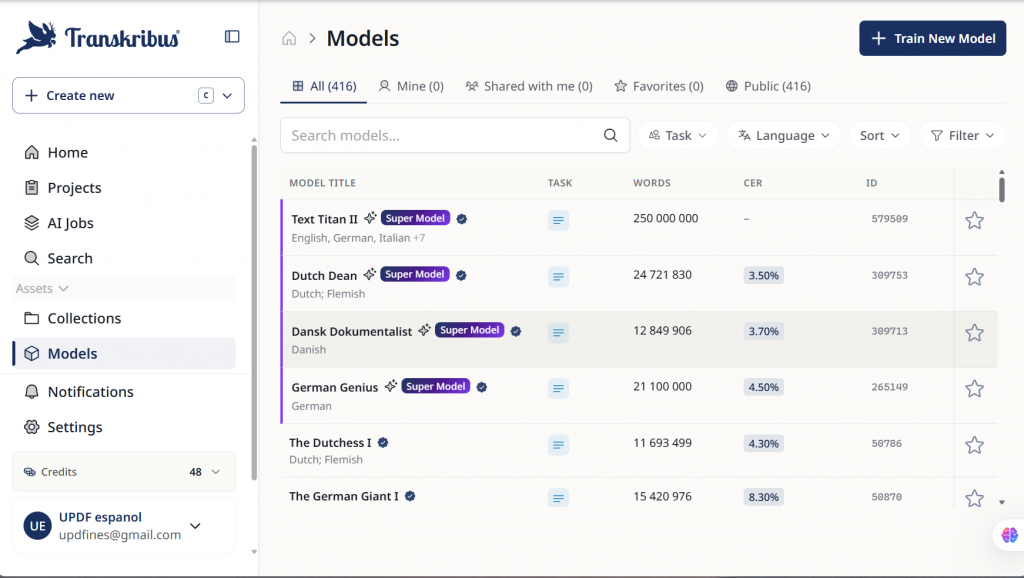Viewport: 1024px width, 578px height.
Task: Switch to the All (416) tab
Action: click(324, 86)
